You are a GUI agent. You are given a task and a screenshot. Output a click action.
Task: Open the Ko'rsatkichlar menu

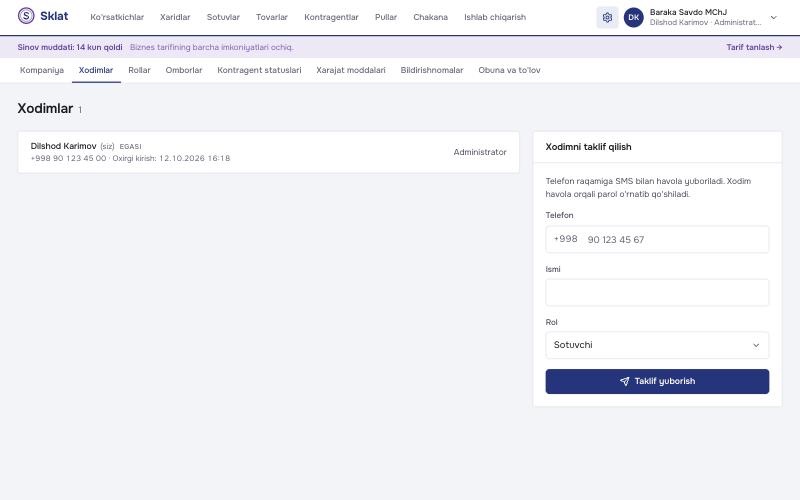coord(117,17)
